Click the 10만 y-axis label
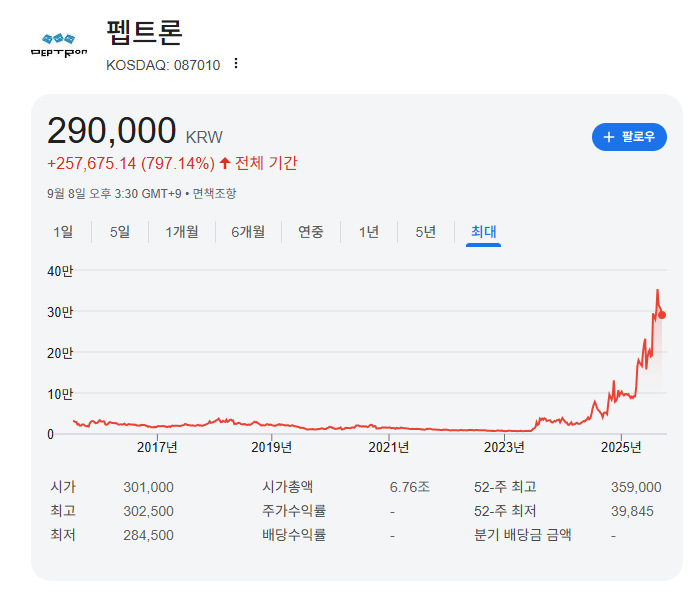This screenshot has width=700, height=597. pos(60,394)
